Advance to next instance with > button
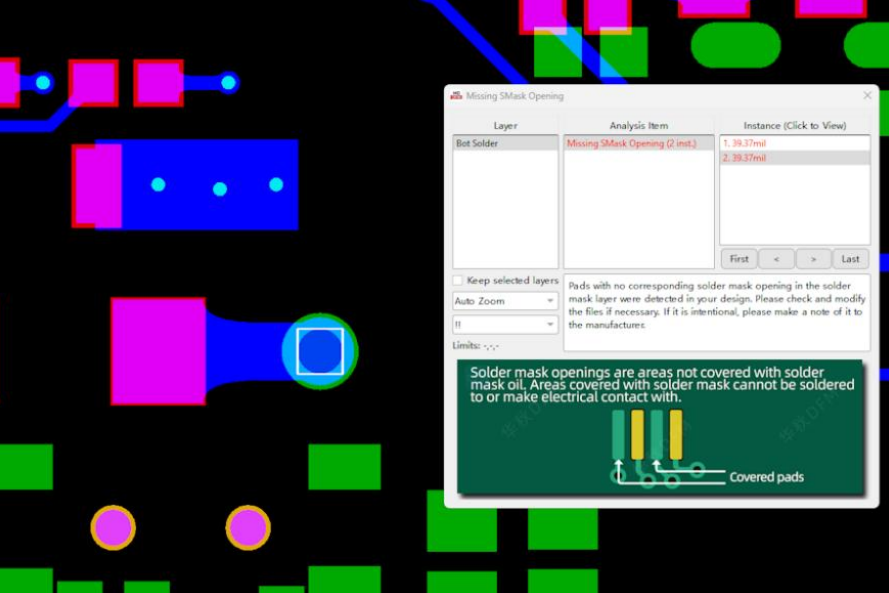The image size is (889, 593). click(x=813, y=259)
